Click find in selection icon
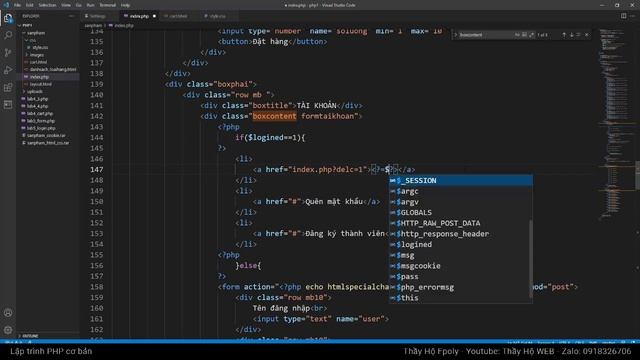Screen dimensions: 640x360 tap(578, 35)
